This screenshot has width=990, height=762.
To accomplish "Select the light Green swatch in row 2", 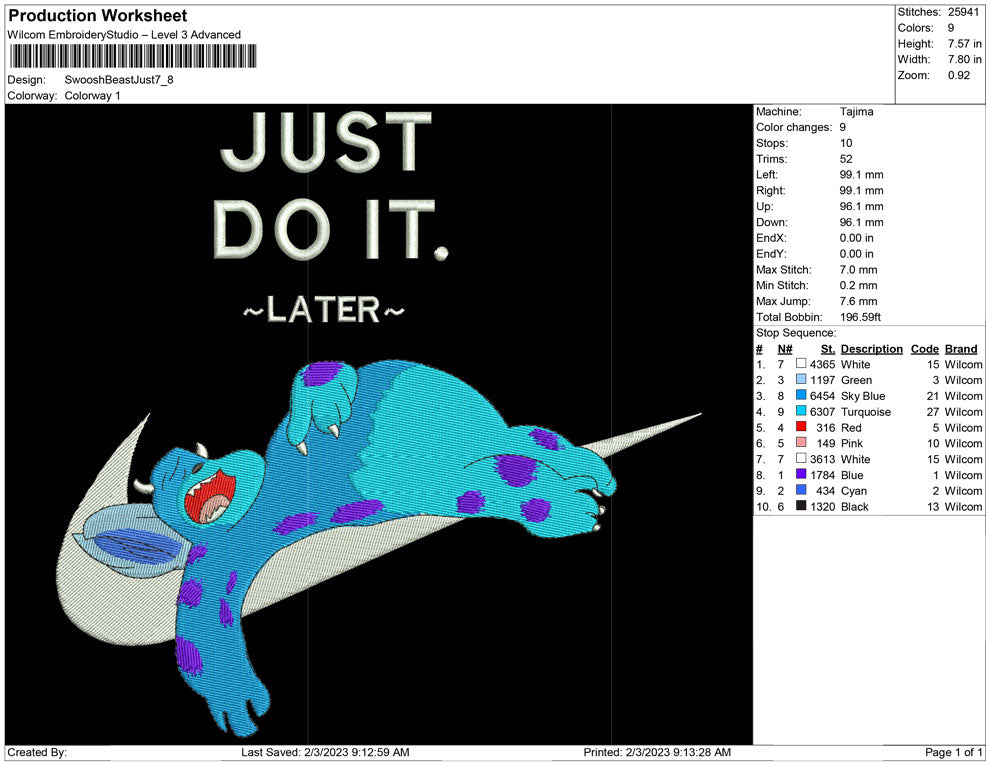I will click(801, 380).
